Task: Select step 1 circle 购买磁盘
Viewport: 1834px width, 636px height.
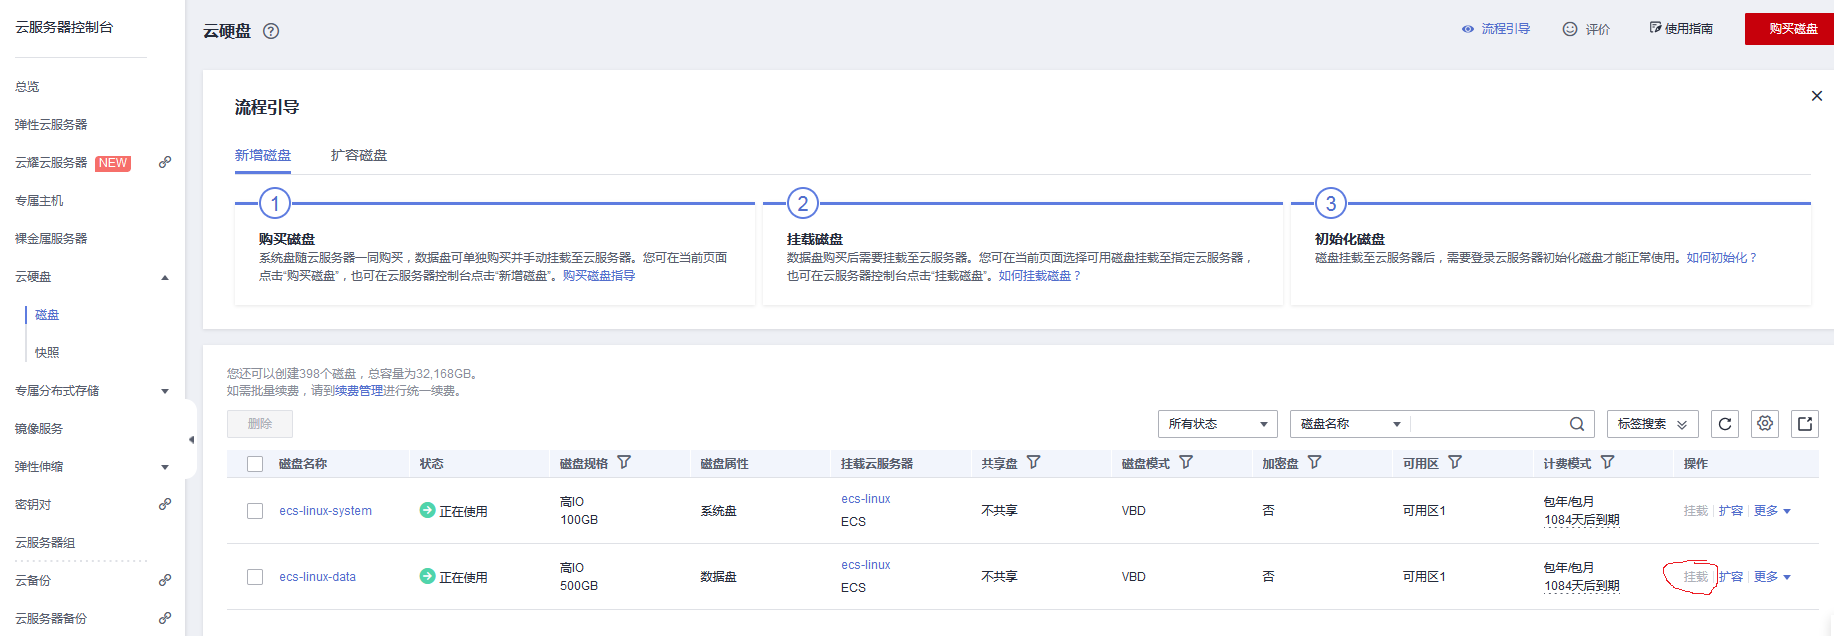Action: coord(275,203)
